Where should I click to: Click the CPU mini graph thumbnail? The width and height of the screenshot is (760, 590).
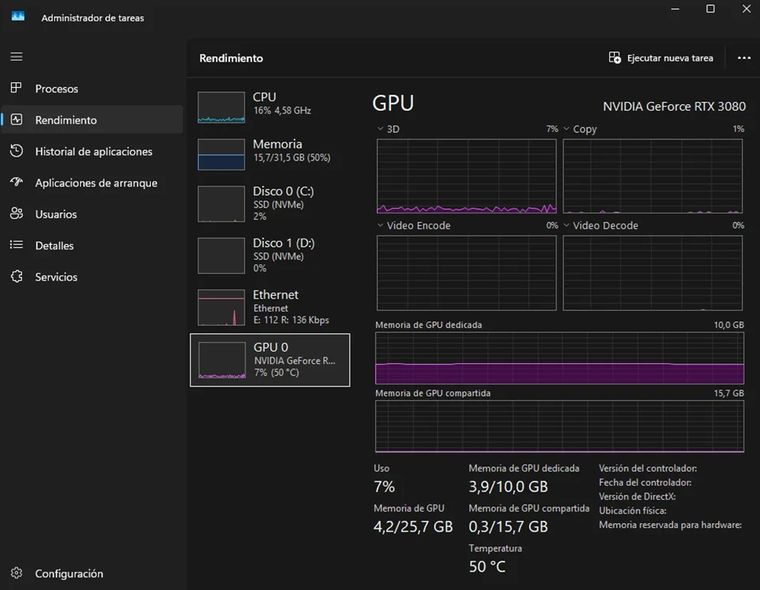coord(221,107)
